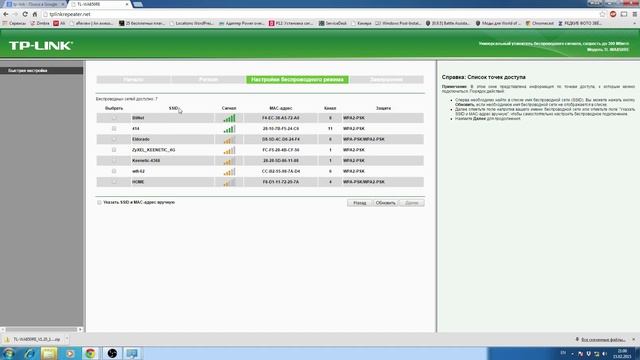Close the downloads bar with the X
This screenshot has width=640, height=360.
point(633,339)
